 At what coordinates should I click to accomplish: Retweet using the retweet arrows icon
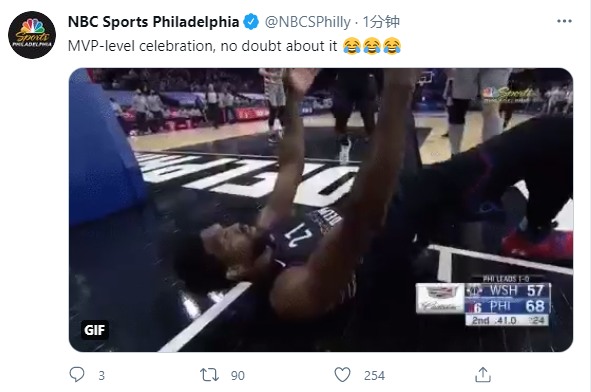tap(209, 375)
